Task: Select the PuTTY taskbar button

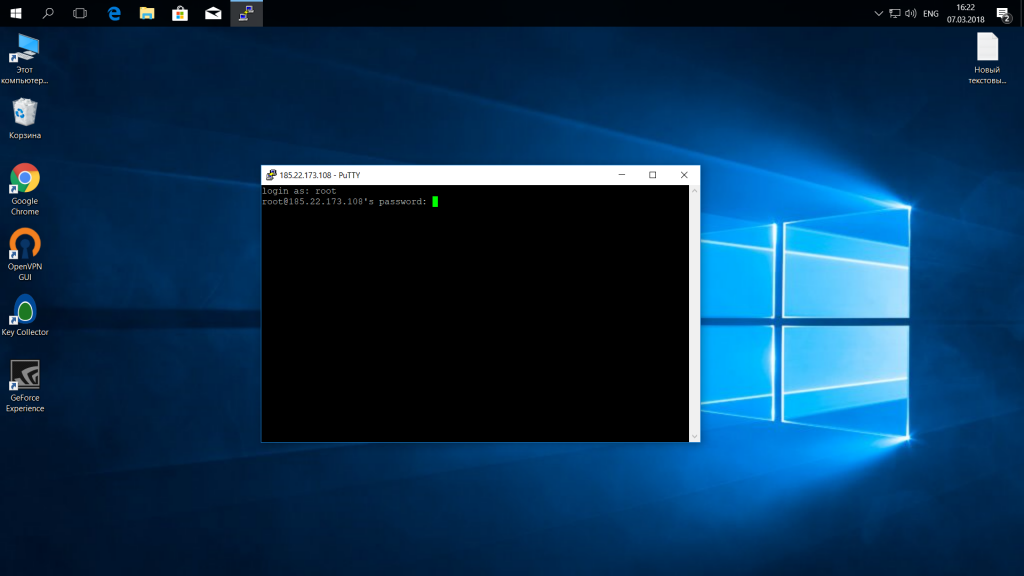Action: (246, 13)
